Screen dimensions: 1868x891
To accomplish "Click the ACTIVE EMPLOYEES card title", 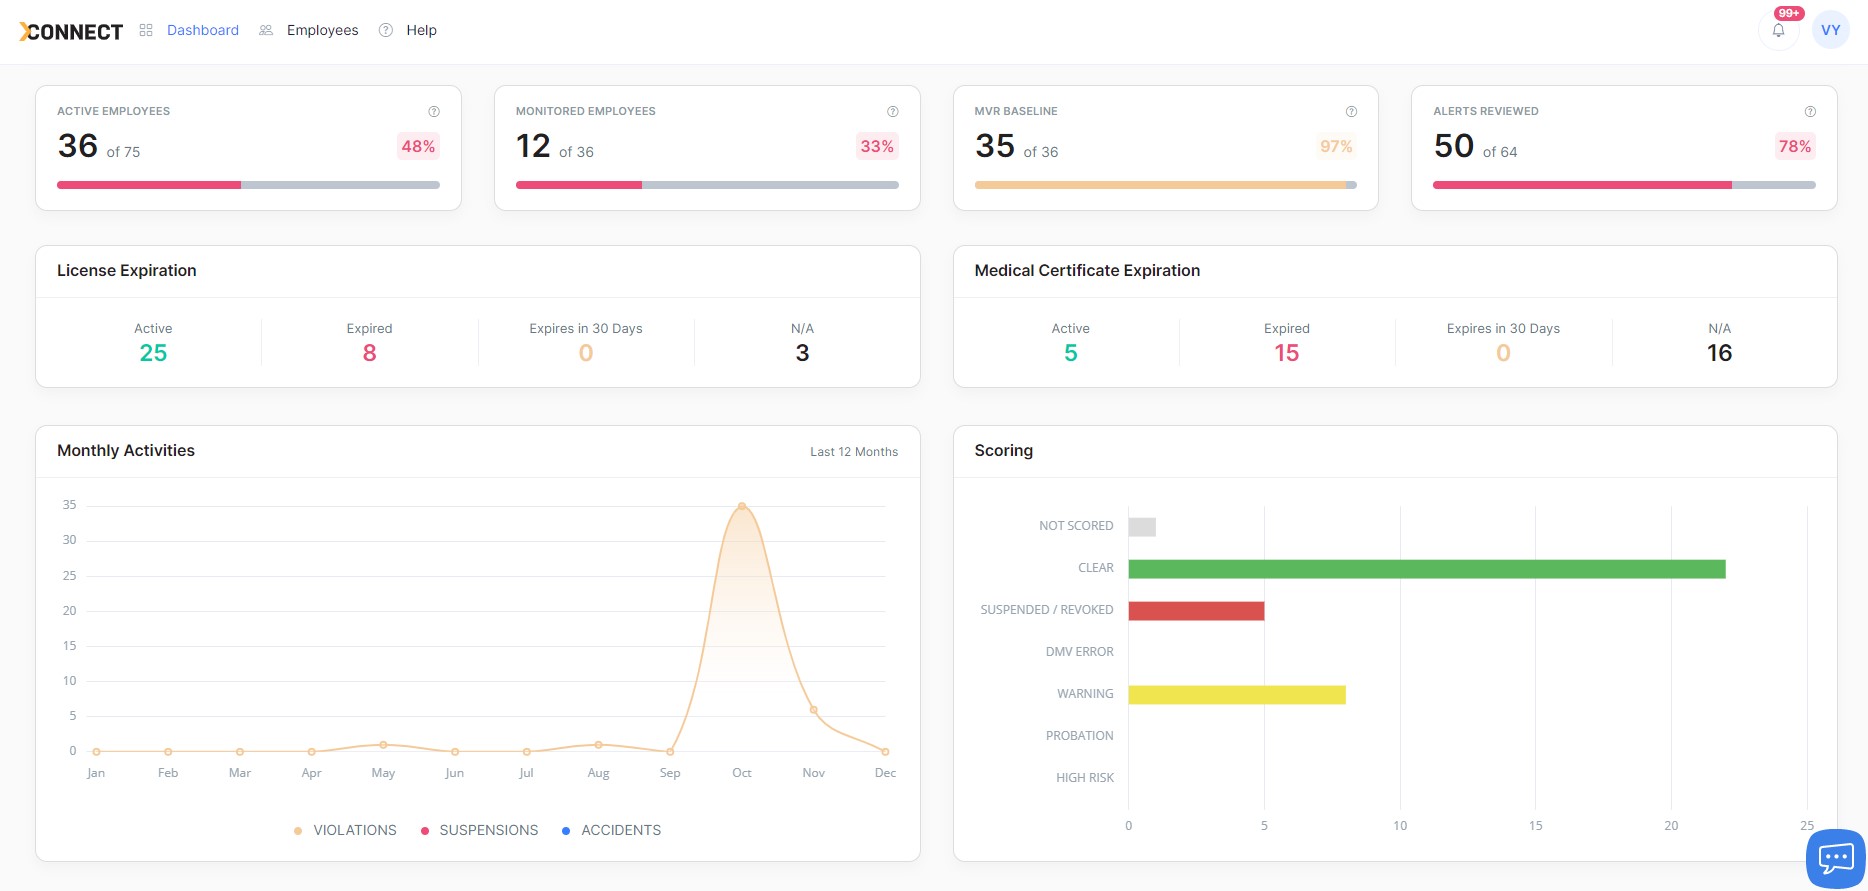I will point(113,111).
